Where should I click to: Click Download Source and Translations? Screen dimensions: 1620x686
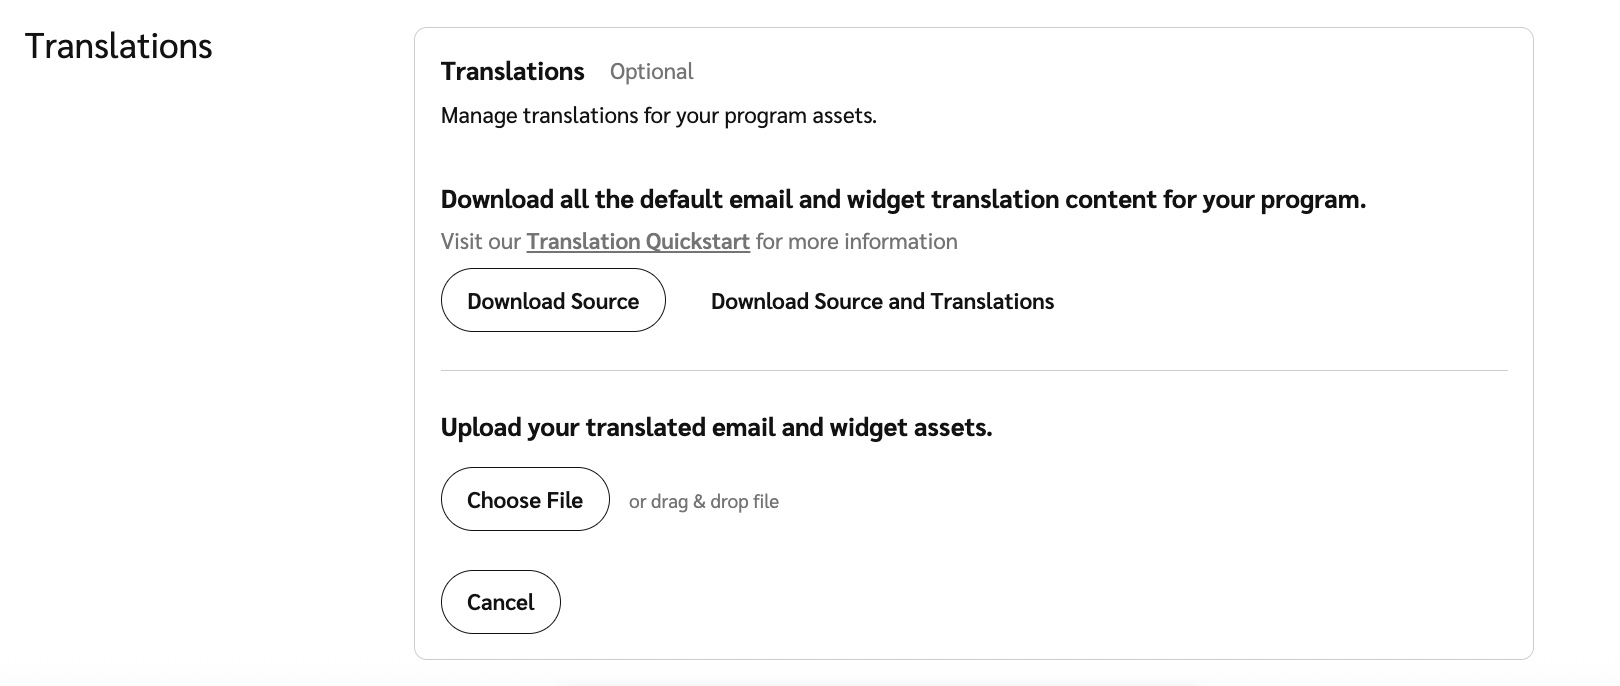(882, 302)
